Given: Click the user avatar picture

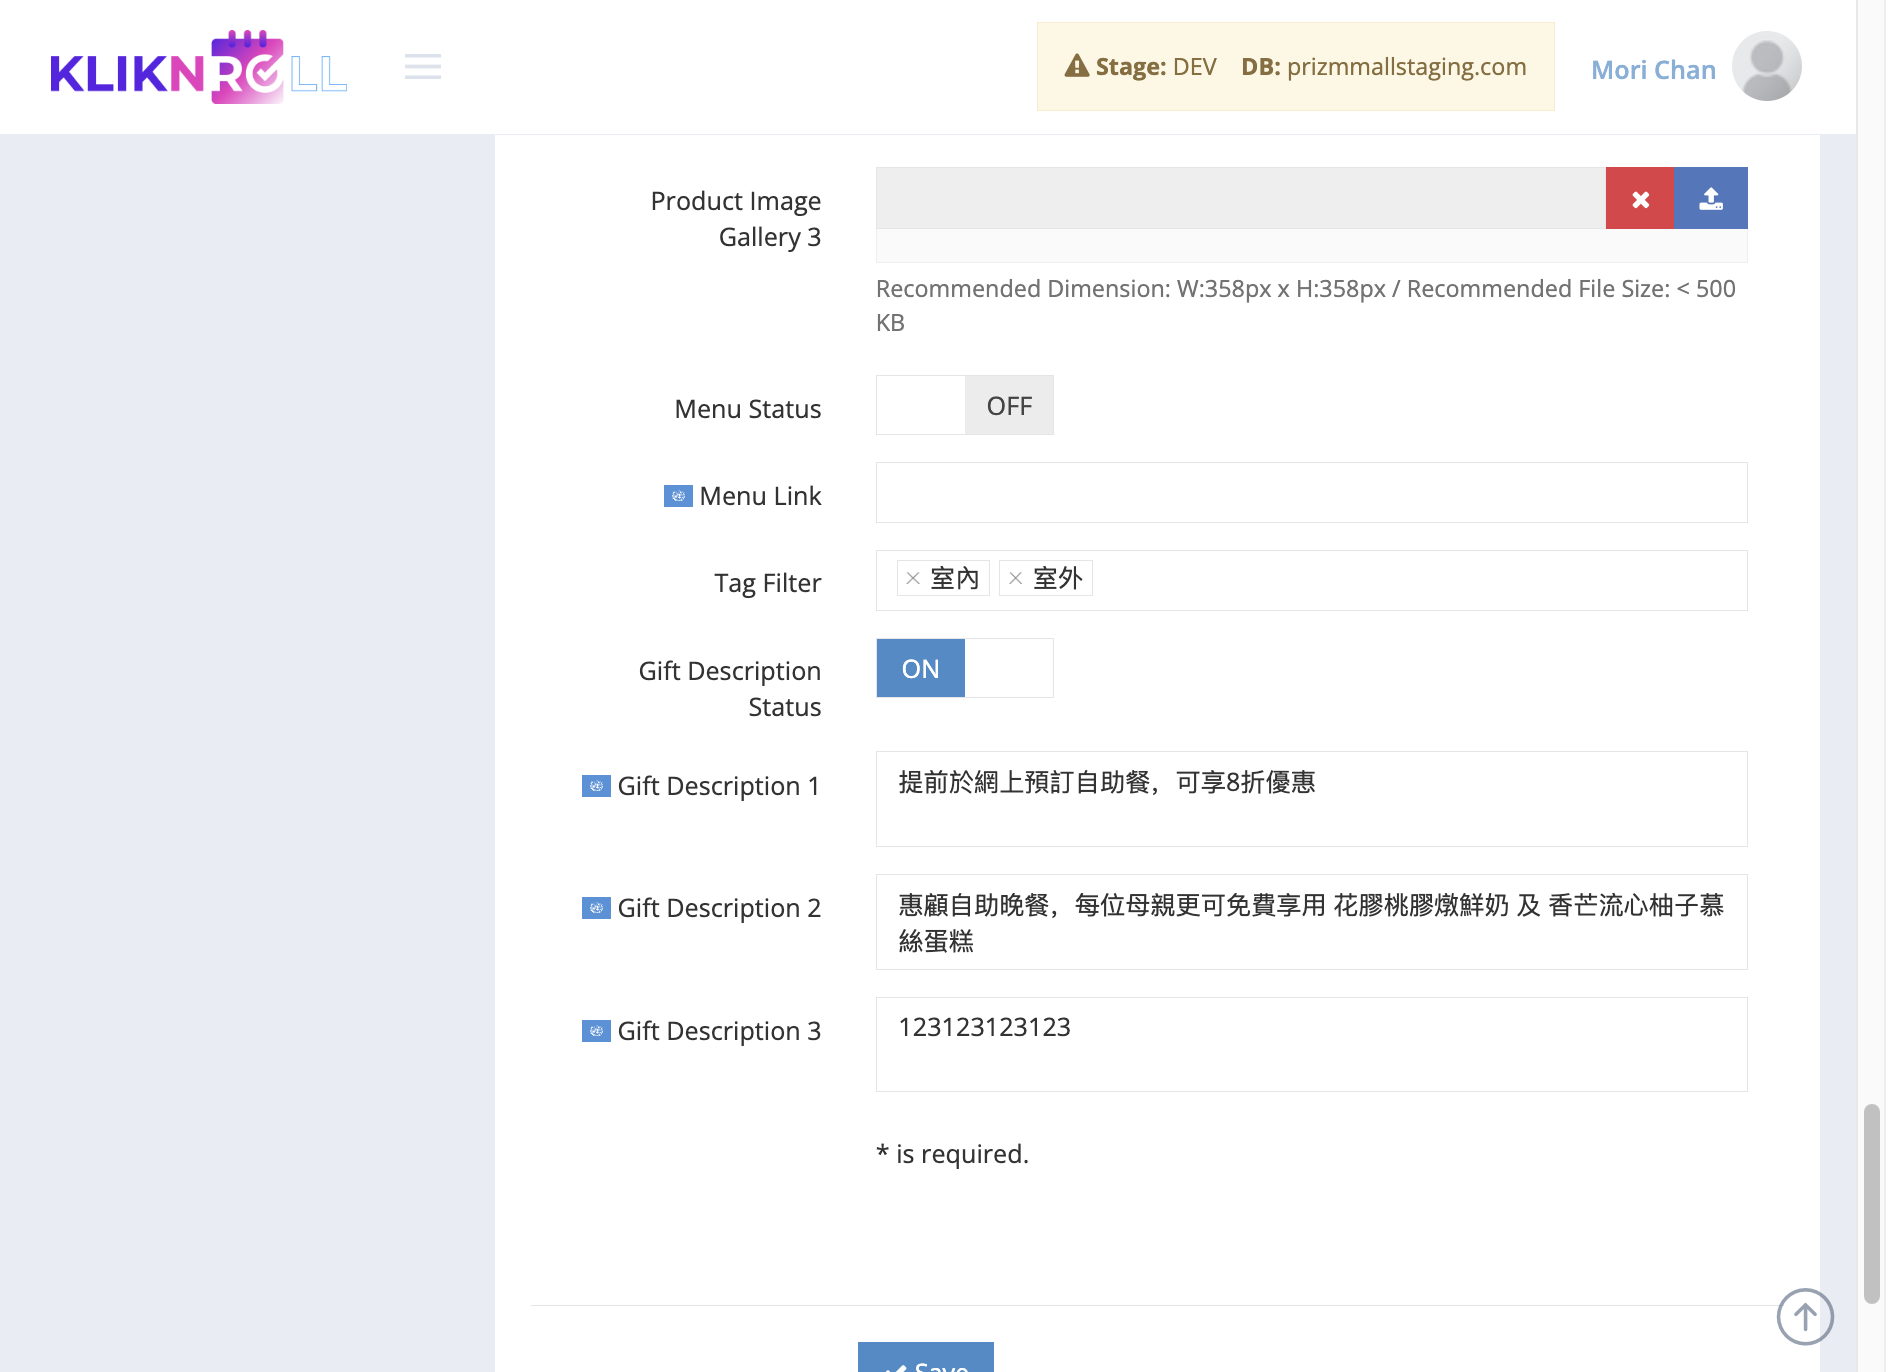Looking at the screenshot, I should [1767, 67].
